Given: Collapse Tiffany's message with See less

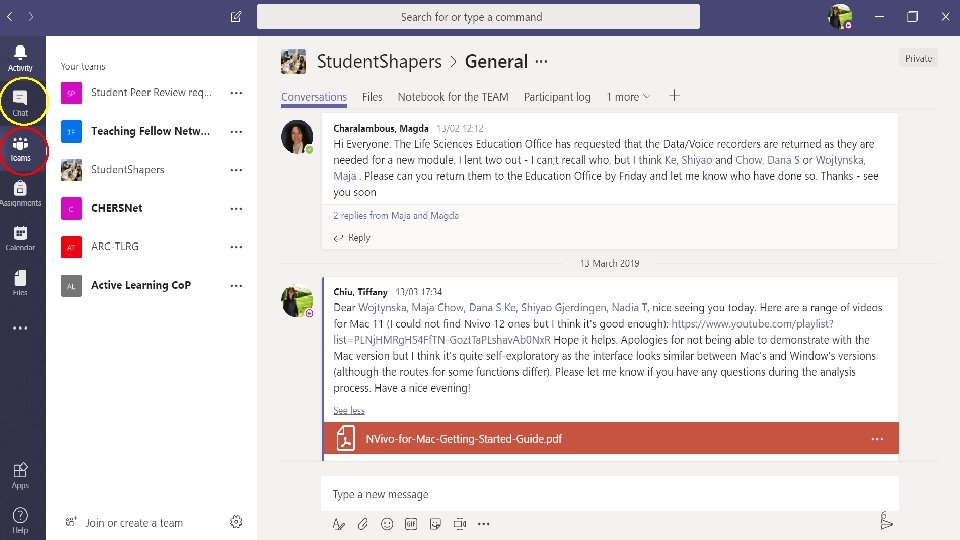Looking at the screenshot, I should [349, 410].
